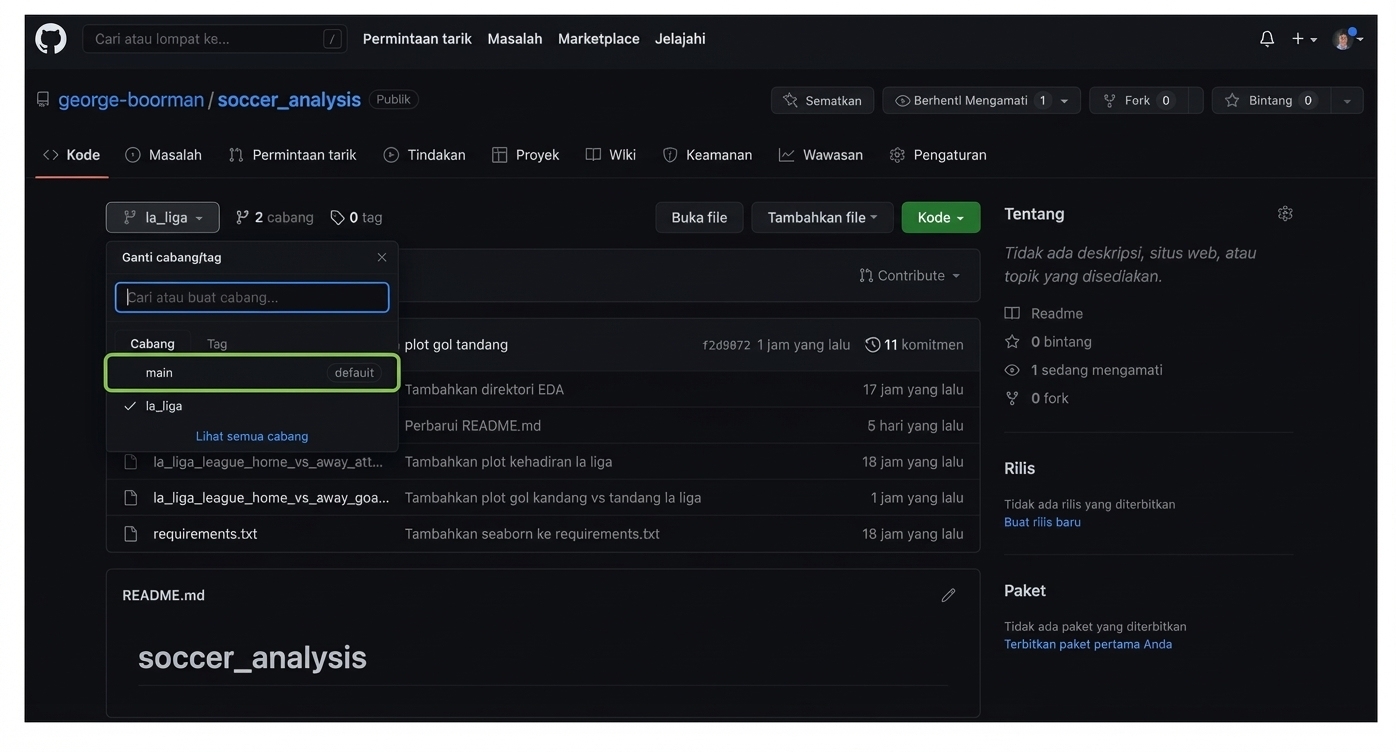The width and height of the screenshot is (1396, 752).
Task: Open 'Perbarui README.md' commit message
Action: click(473, 425)
